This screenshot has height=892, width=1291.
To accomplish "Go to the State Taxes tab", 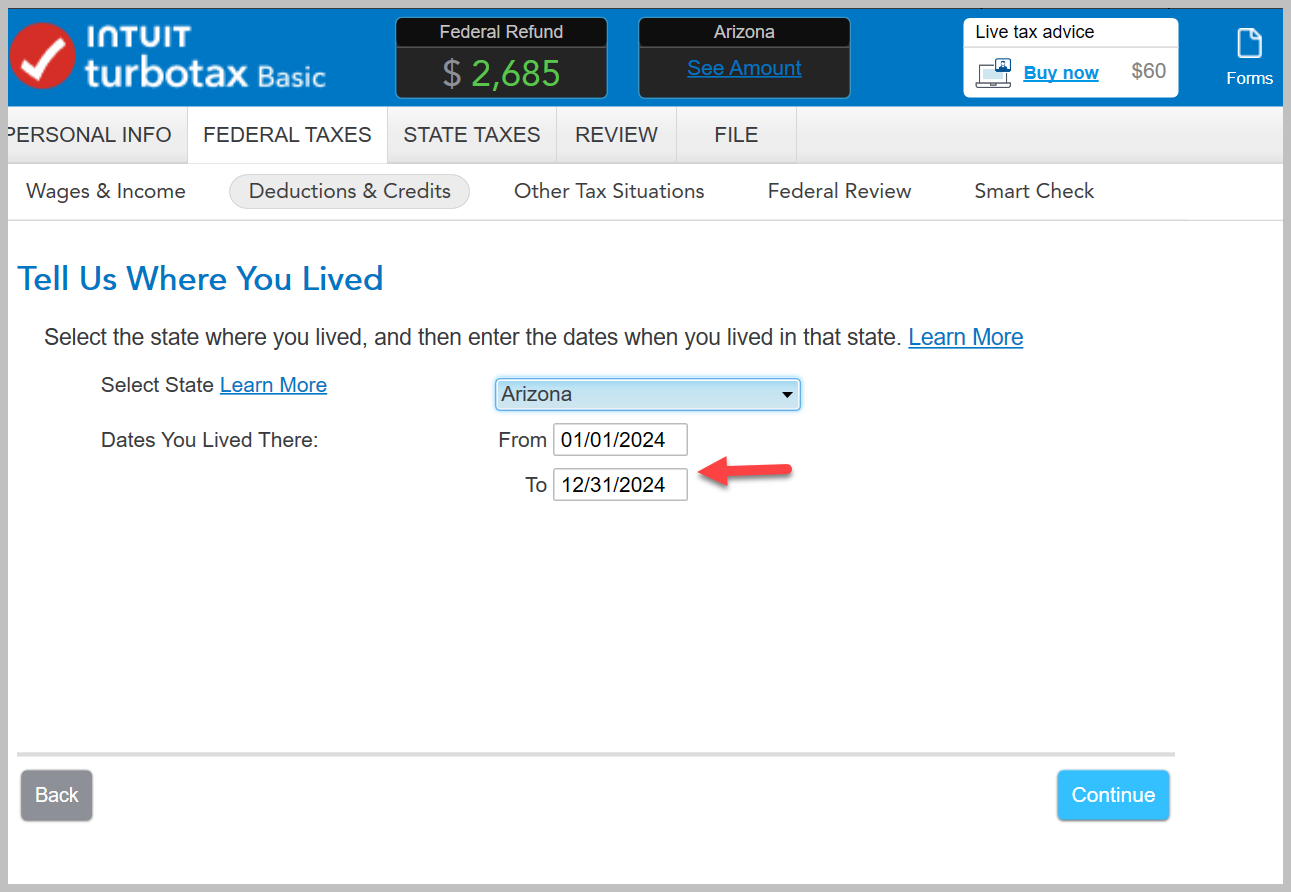I will [x=472, y=135].
